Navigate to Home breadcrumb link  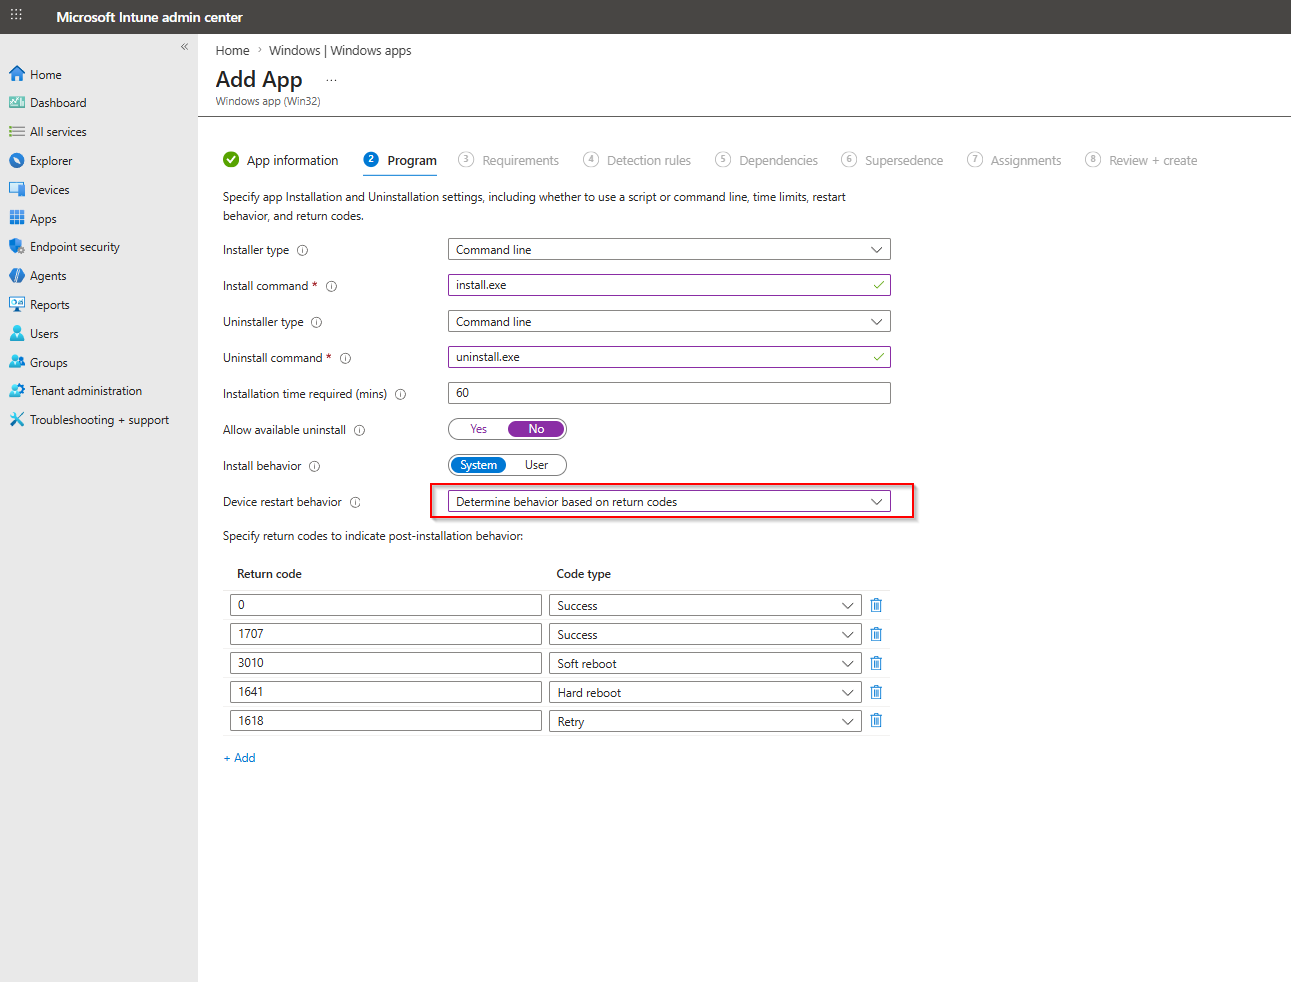[x=232, y=51]
